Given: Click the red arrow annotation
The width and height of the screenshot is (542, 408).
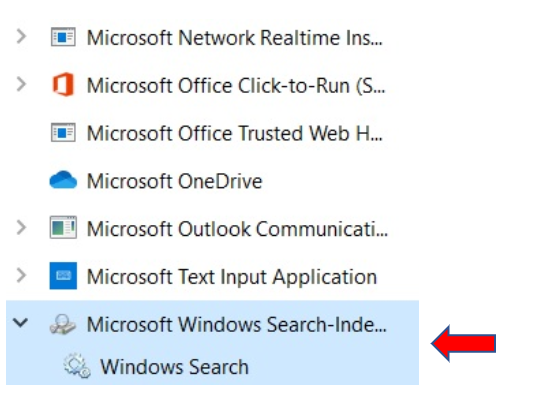Looking at the screenshot, I should 464,343.
